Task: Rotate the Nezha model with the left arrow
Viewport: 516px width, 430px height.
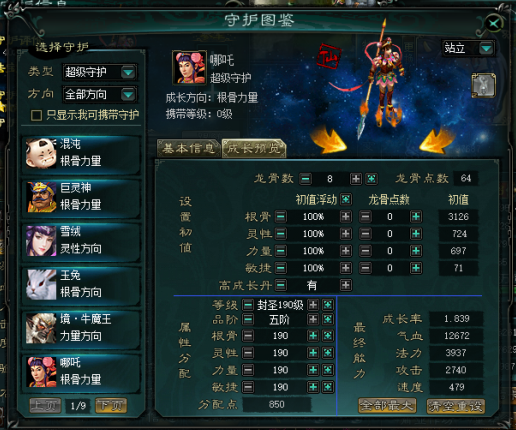Action: 328,142
